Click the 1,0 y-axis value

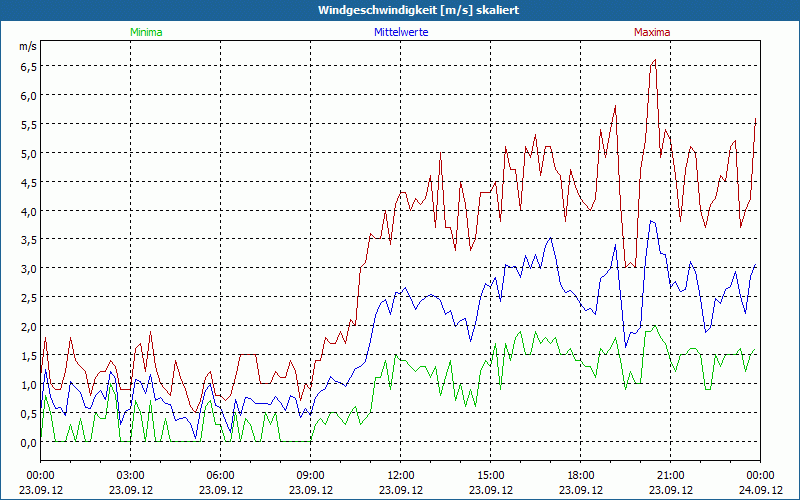[x=29, y=385]
